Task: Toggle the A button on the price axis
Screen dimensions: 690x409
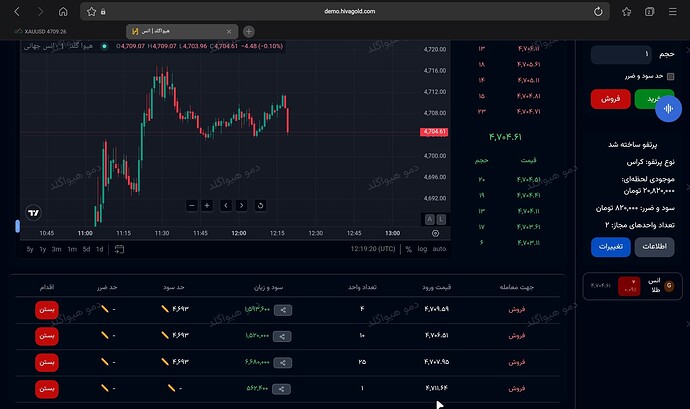Action: coord(429,219)
